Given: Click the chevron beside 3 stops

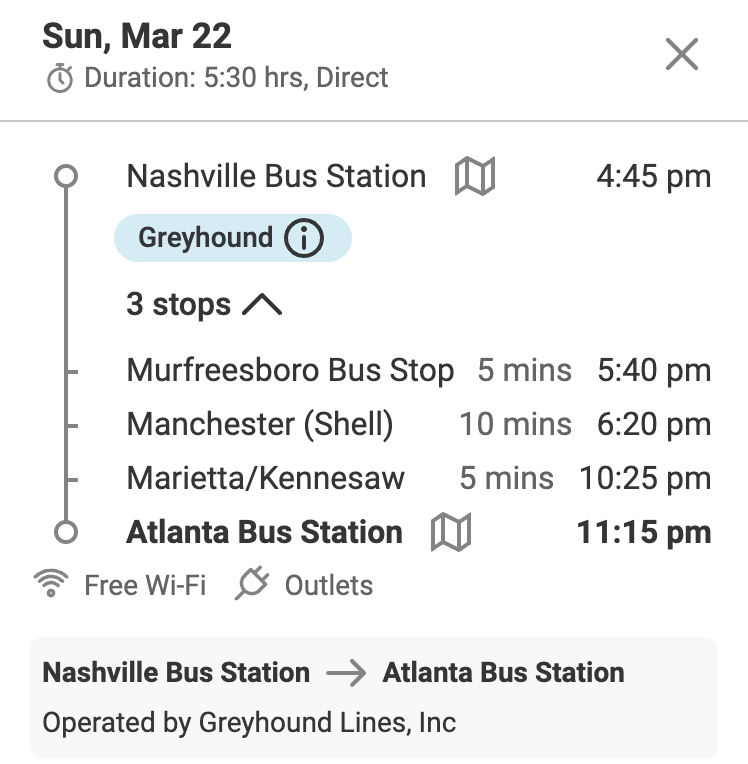Looking at the screenshot, I should (262, 305).
